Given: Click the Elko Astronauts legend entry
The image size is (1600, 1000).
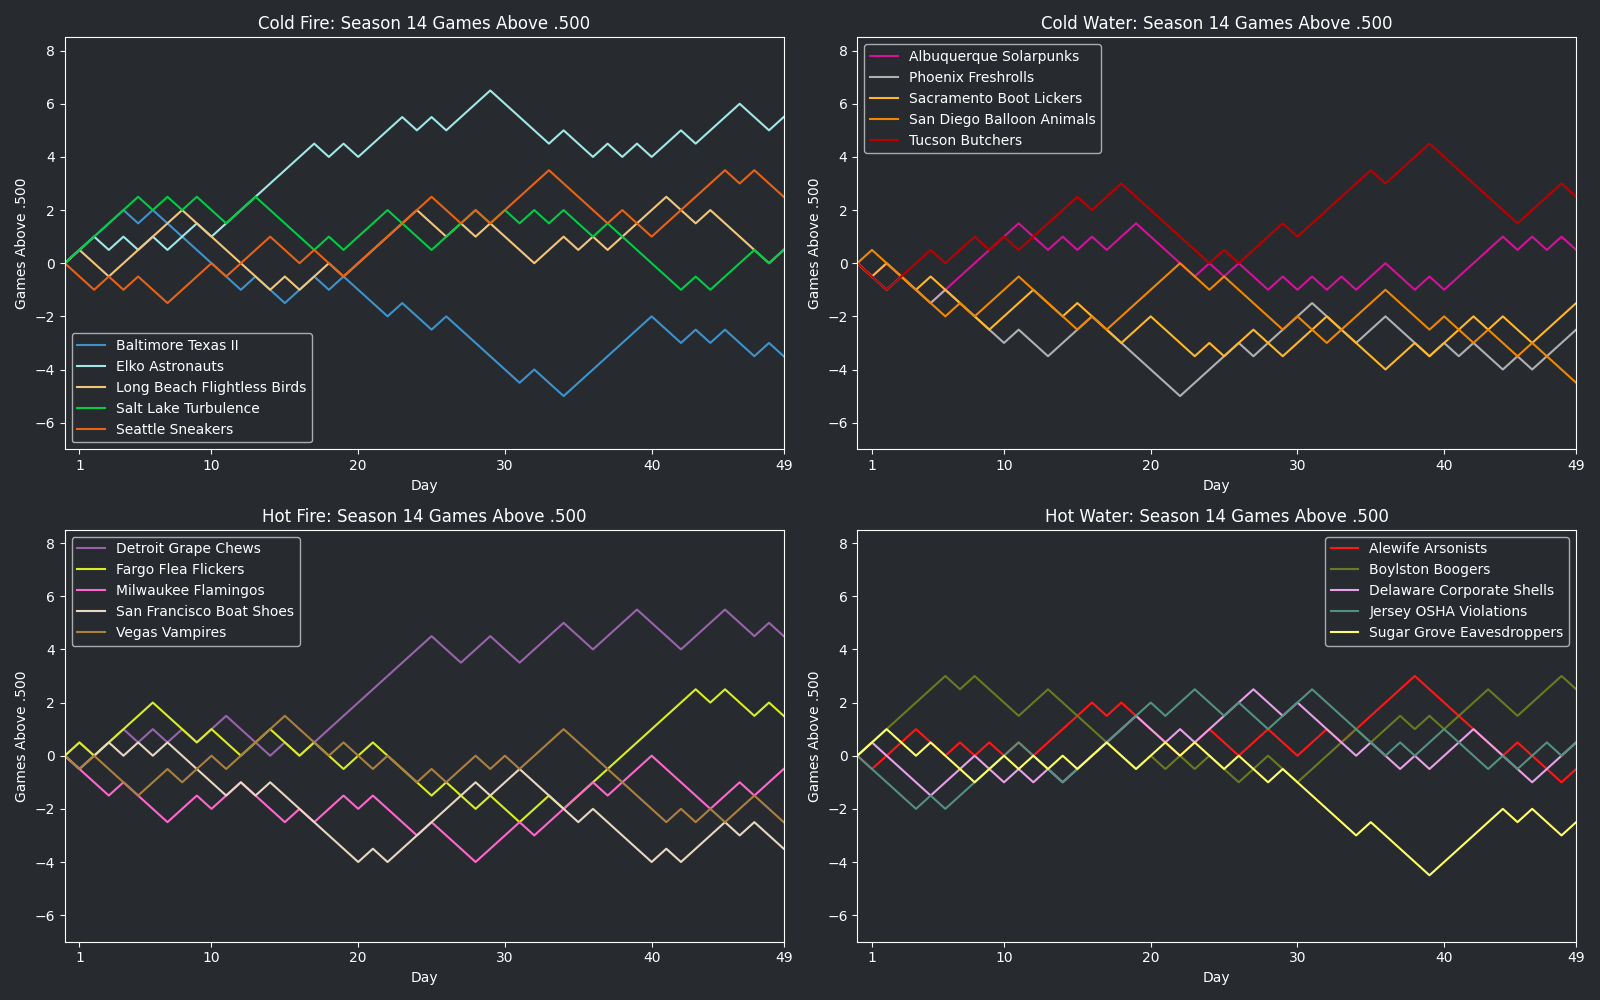Looking at the screenshot, I should click(x=169, y=367).
